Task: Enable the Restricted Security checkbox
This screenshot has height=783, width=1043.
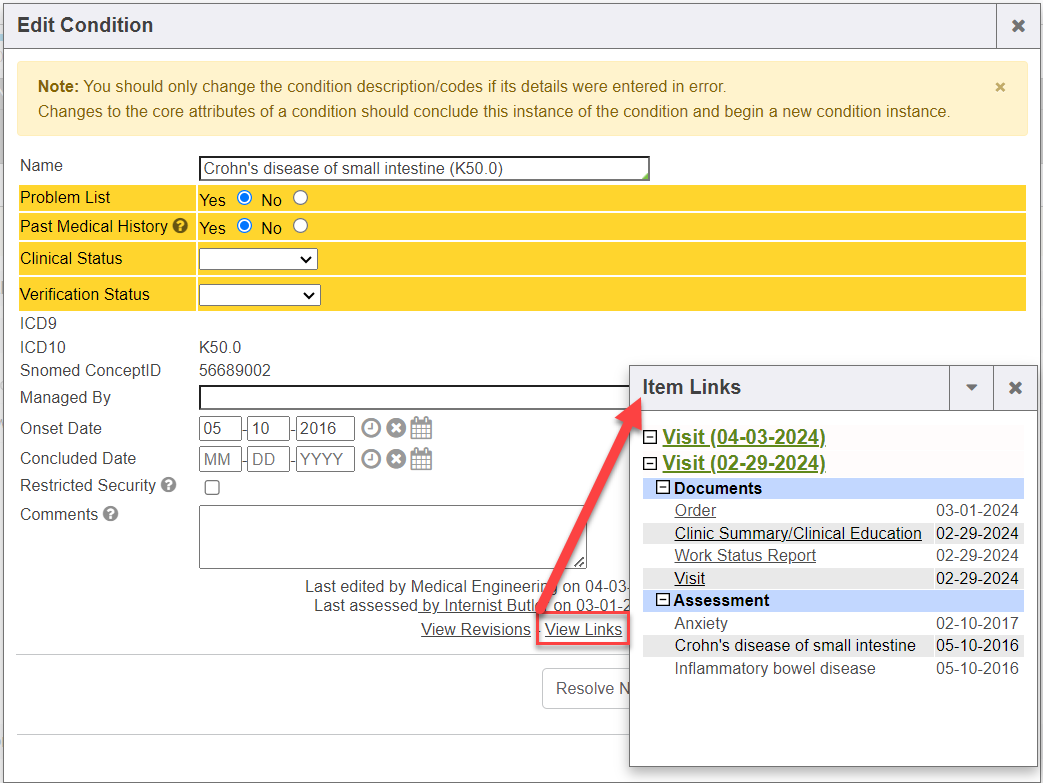Action: point(212,488)
